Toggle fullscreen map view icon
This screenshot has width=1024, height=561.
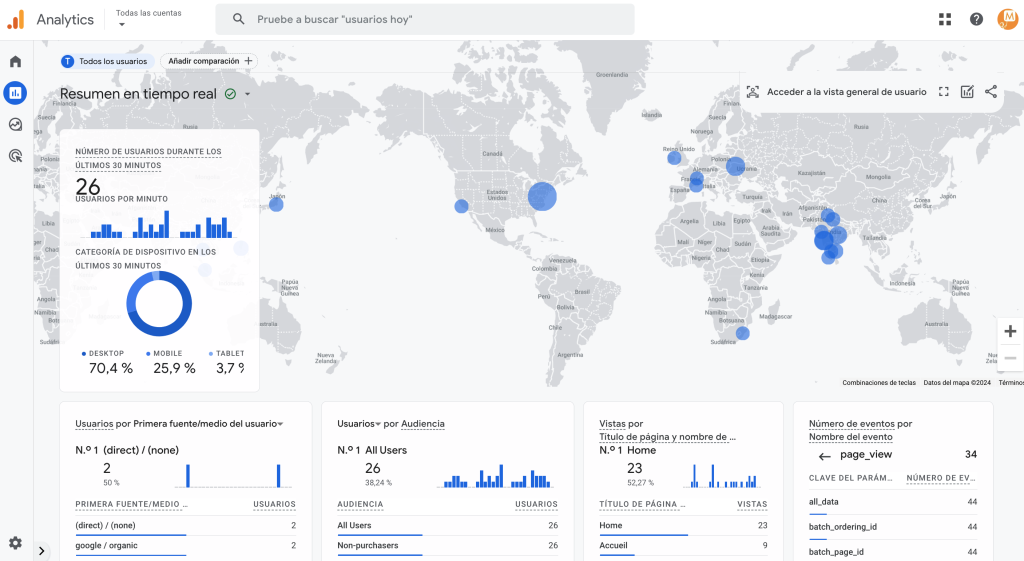944,92
